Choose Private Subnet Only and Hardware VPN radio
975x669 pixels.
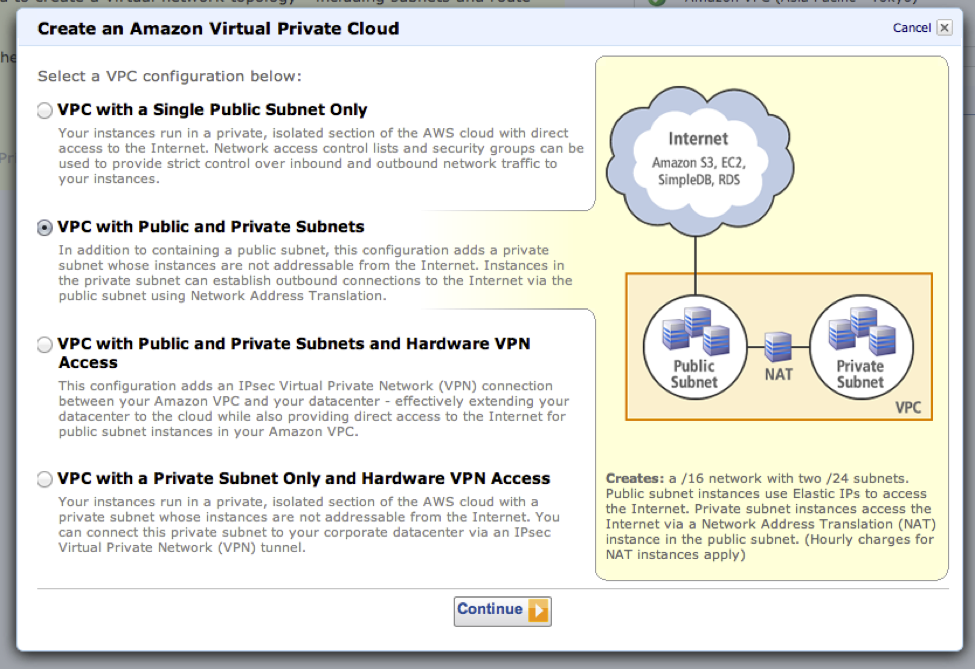coord(44,479)
